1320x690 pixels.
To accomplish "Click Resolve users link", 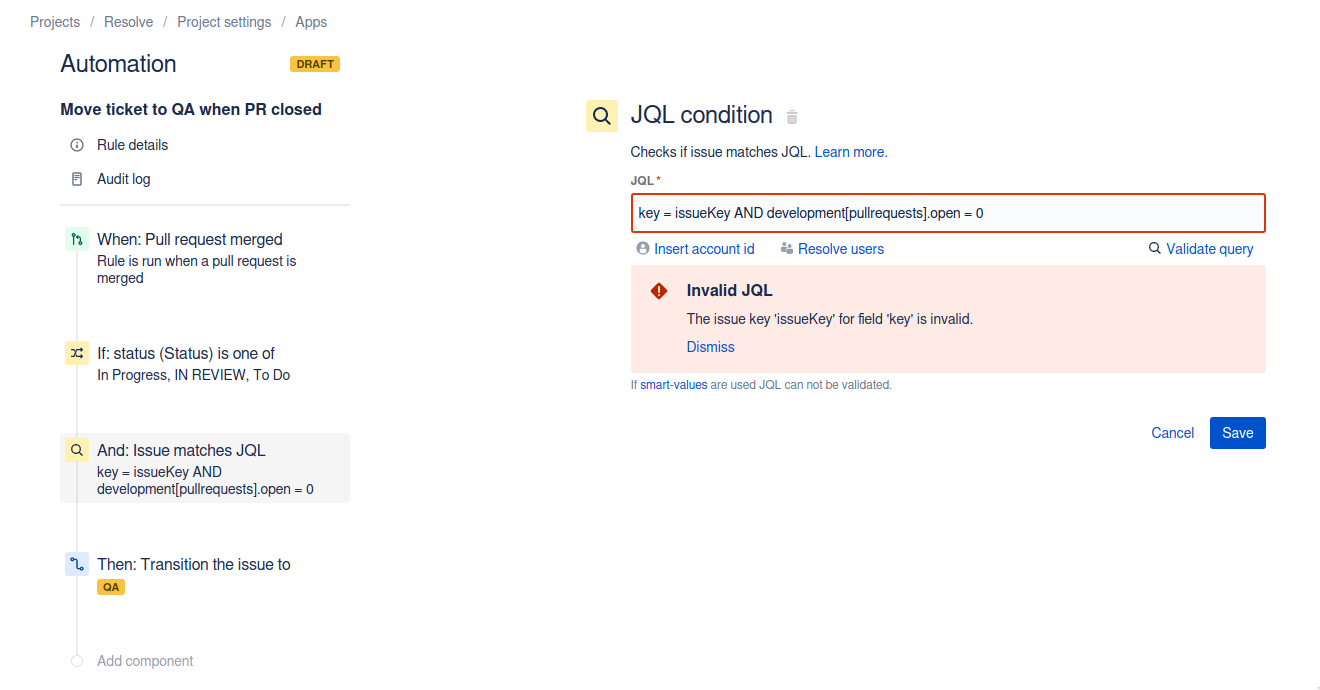I will pos(841,249).
